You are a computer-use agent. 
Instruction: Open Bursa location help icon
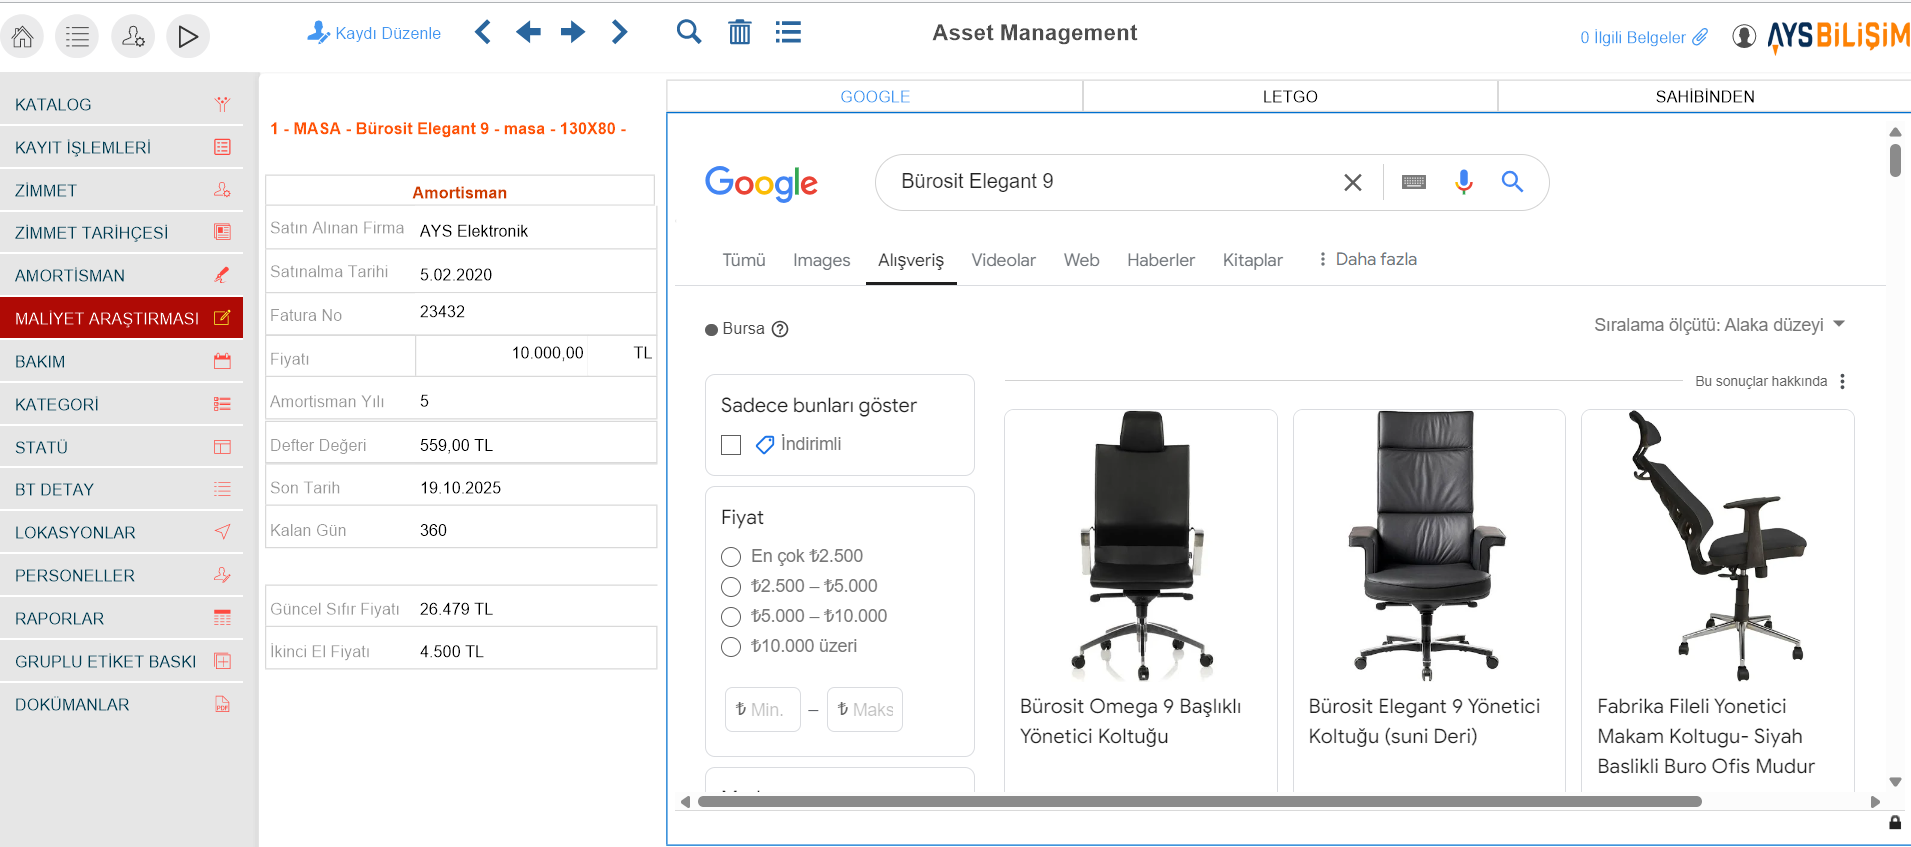click(780, 329)
